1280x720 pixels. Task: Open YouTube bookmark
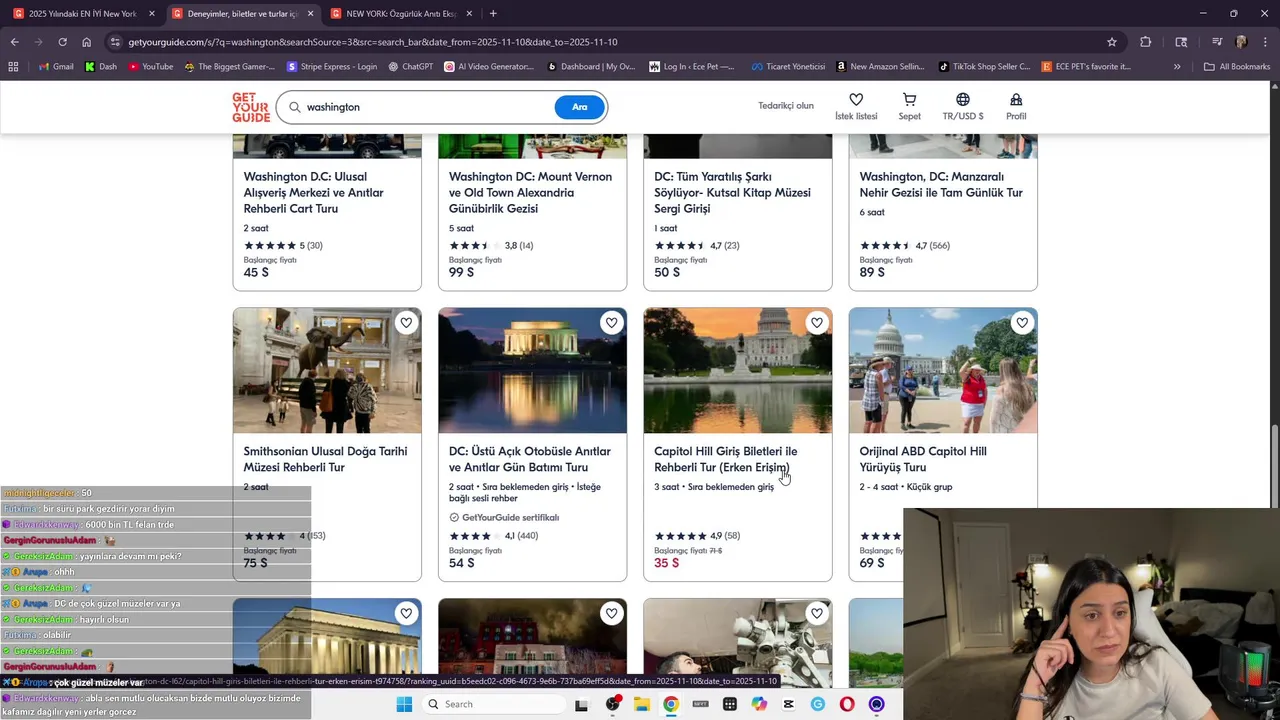(150, 67)
